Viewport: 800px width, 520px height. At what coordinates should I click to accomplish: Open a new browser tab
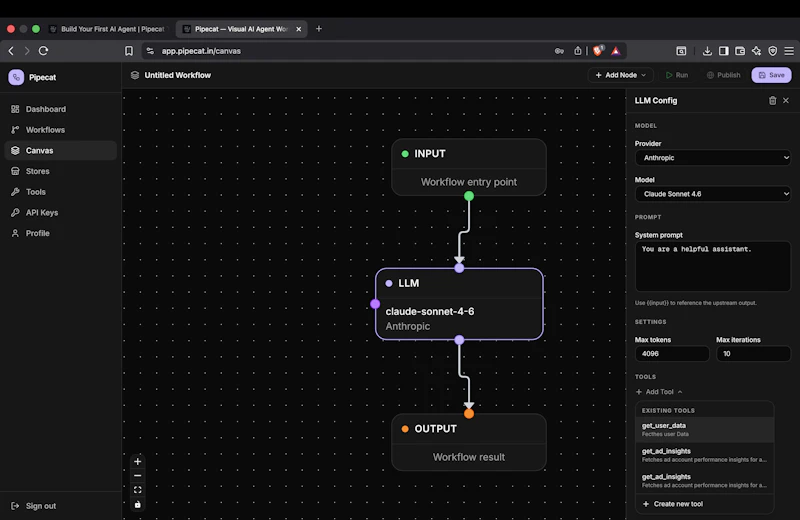click(x=319, y=29)
